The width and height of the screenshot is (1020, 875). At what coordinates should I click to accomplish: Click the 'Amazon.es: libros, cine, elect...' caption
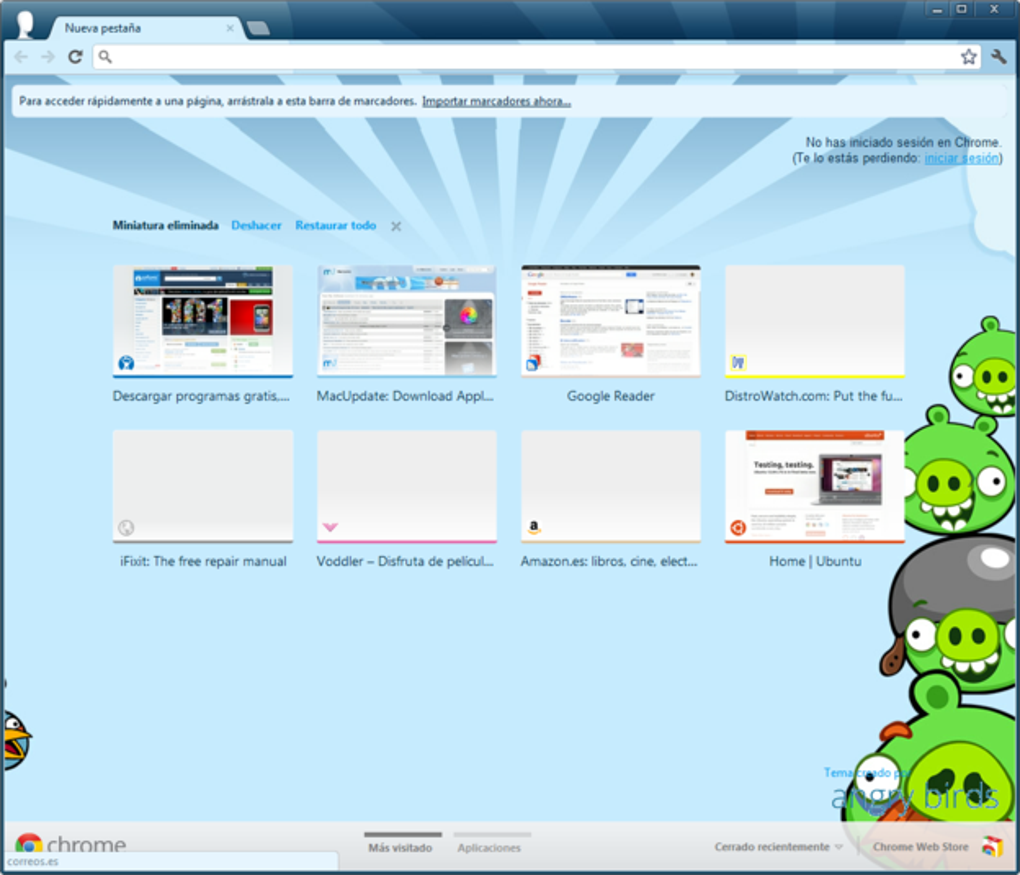click(609, 561)
